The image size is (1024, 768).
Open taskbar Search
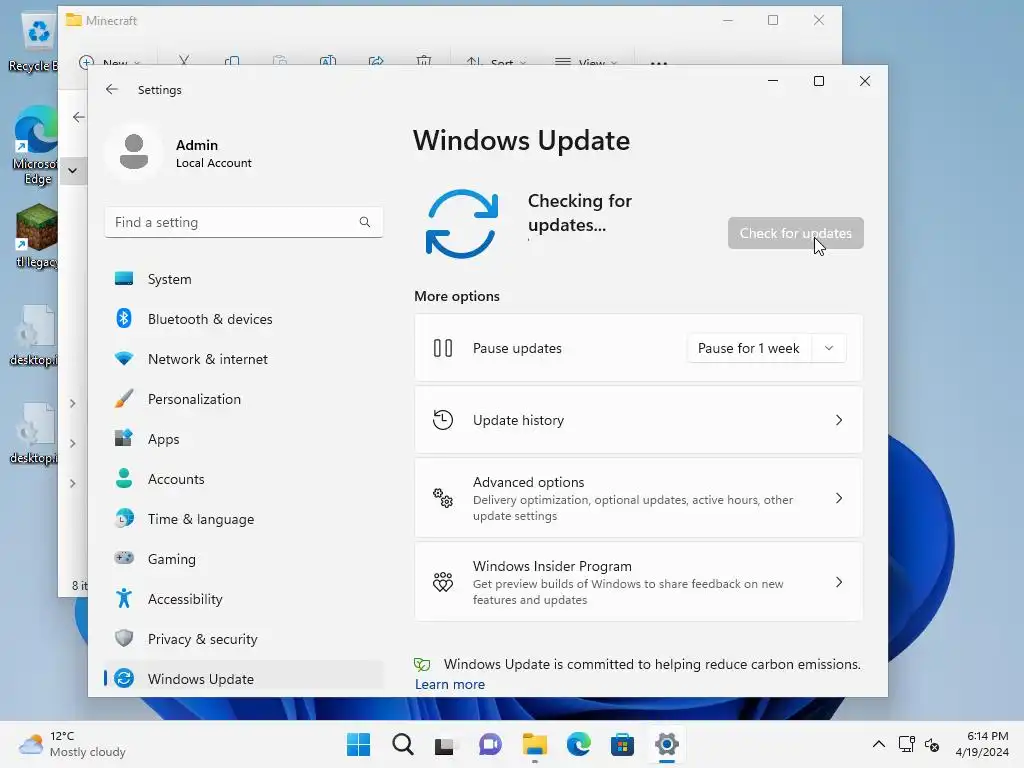(x=403, y=744)
